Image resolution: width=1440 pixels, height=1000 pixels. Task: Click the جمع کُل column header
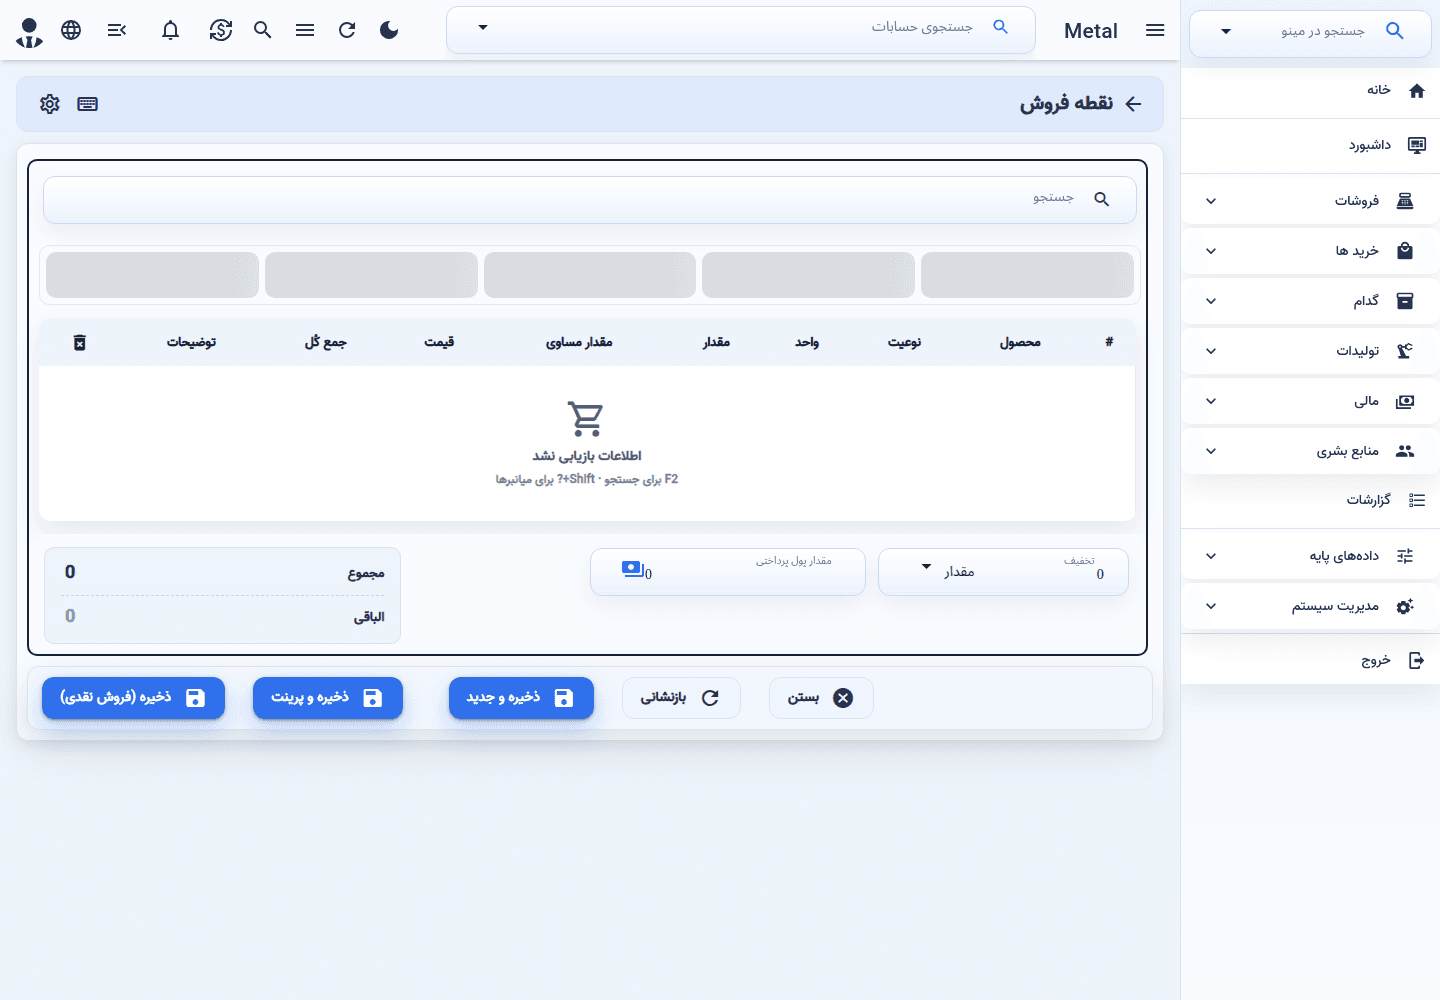click(x=326, y=342)
